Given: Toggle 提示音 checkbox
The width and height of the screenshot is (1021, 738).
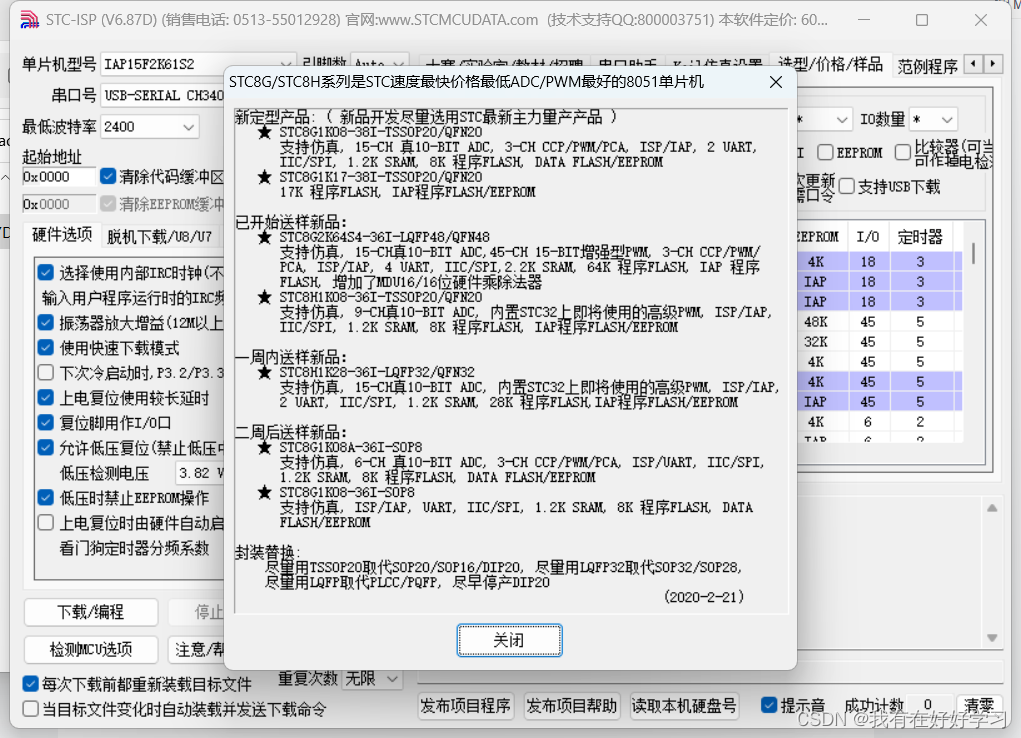Looking at the screenshot, I should [x=769, y=705].
